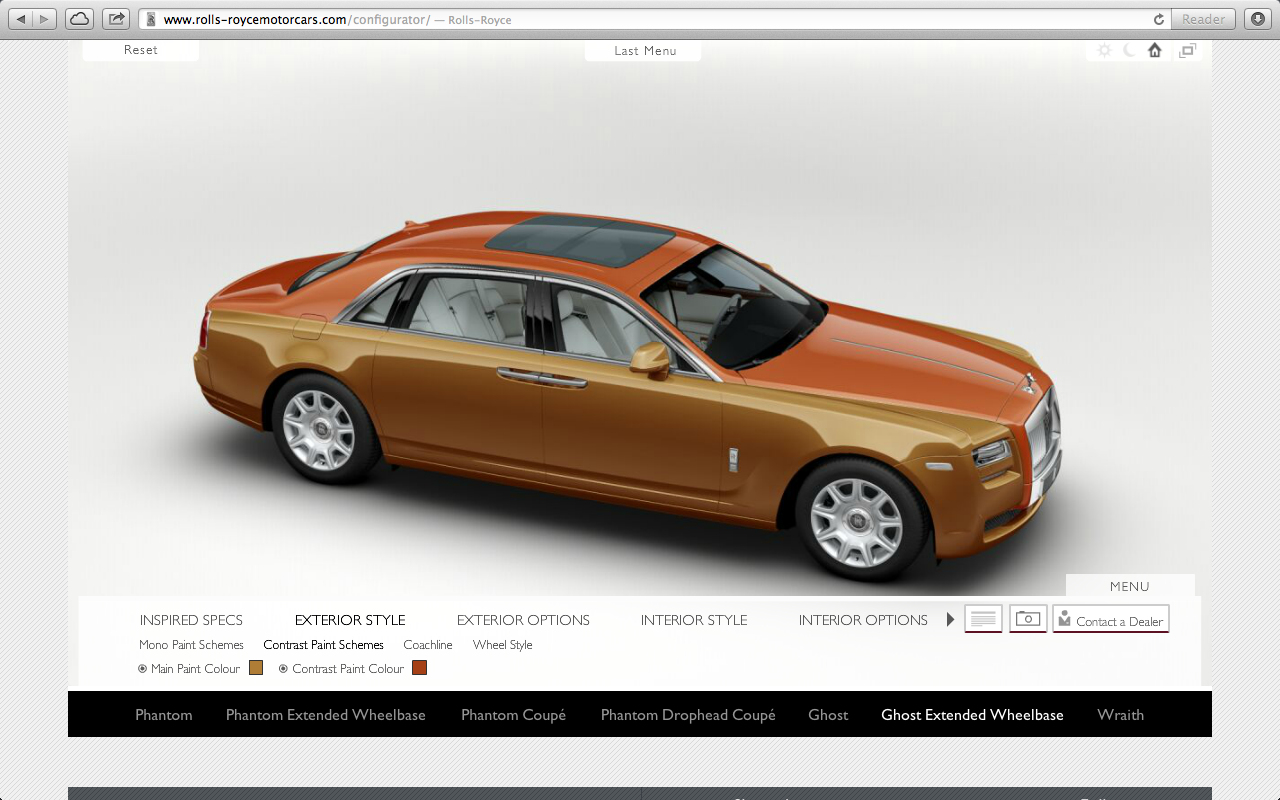
Task: Open the Interior Style menu
Action: (694, 620)
